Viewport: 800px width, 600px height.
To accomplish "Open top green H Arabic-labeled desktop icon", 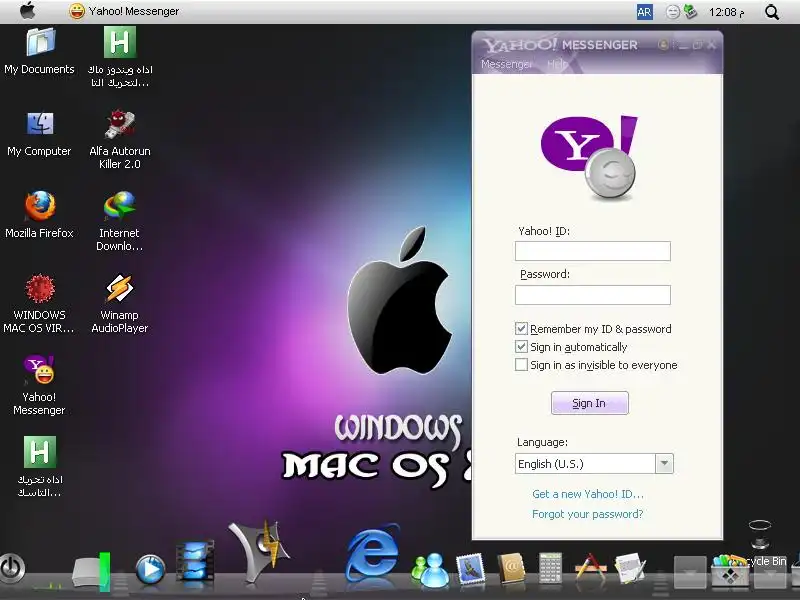I will 120,57.
